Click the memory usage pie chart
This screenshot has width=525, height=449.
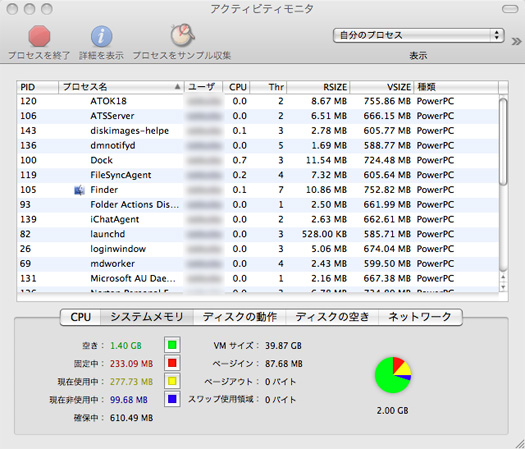click(393, 375)
